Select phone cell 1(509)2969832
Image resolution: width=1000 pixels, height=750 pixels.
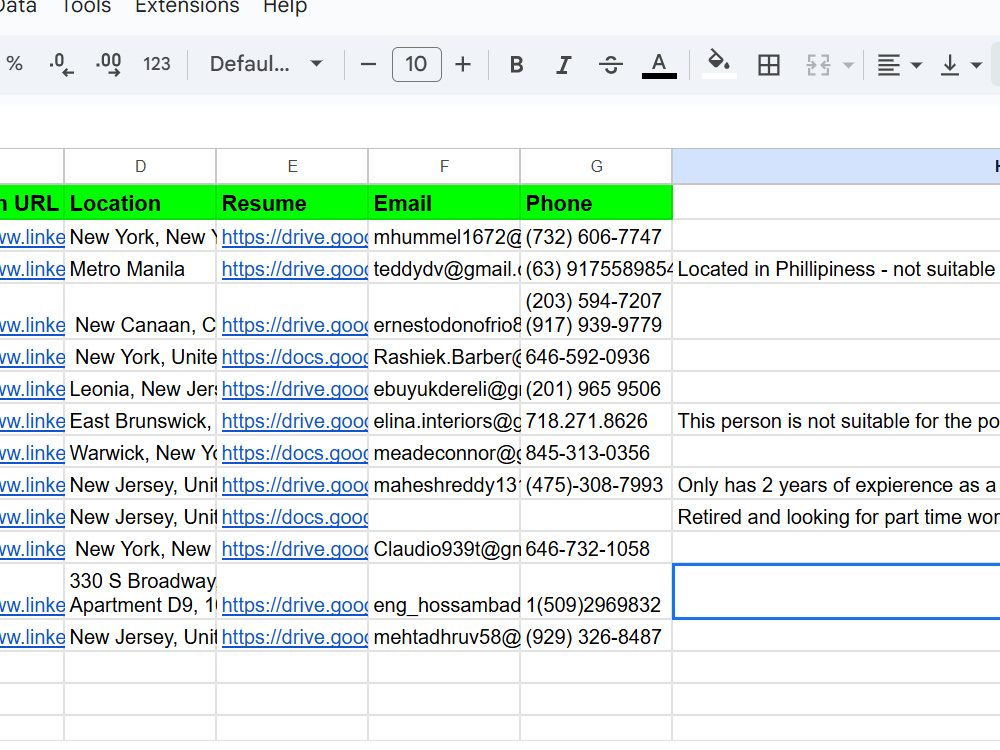(x=596, y=592)
